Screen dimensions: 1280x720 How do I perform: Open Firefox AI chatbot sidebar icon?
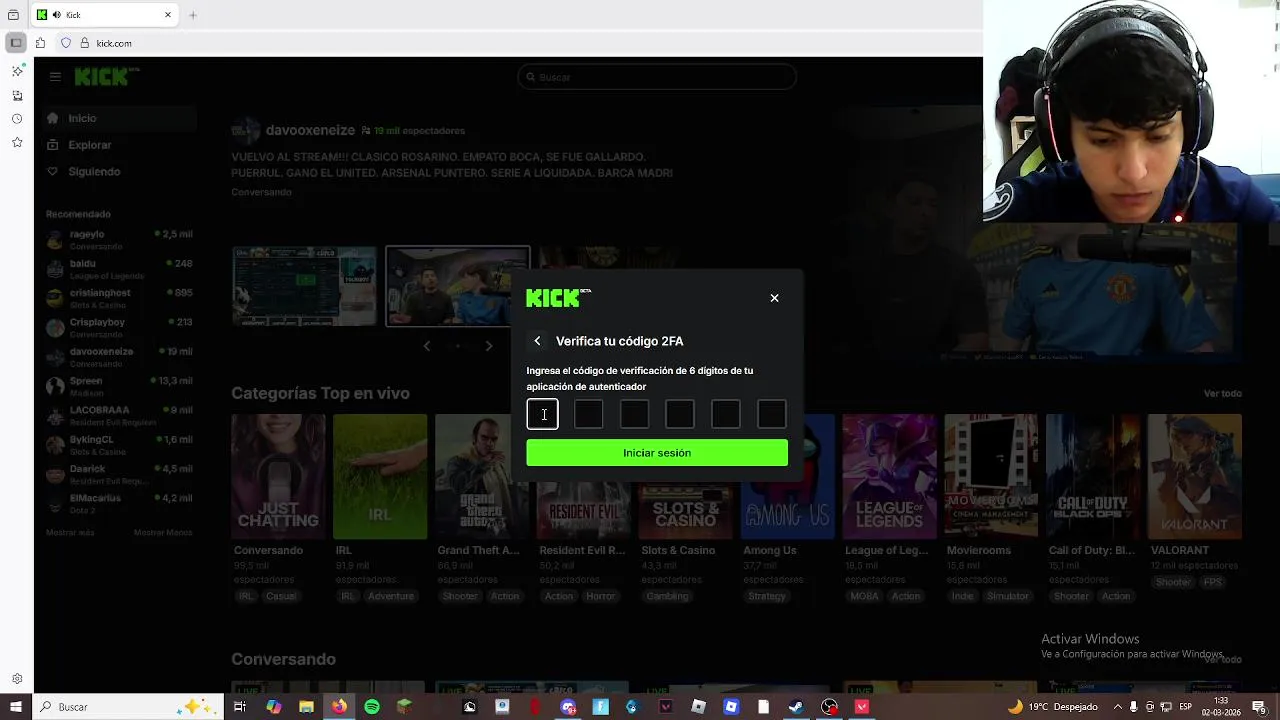[17, 71]
